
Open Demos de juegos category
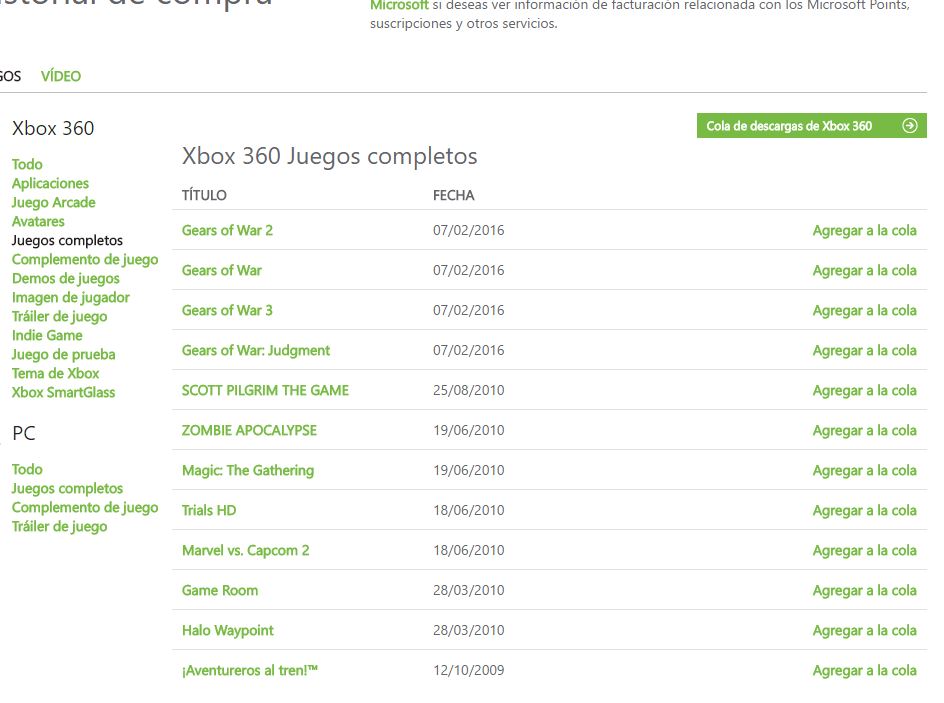pos(66,279)
